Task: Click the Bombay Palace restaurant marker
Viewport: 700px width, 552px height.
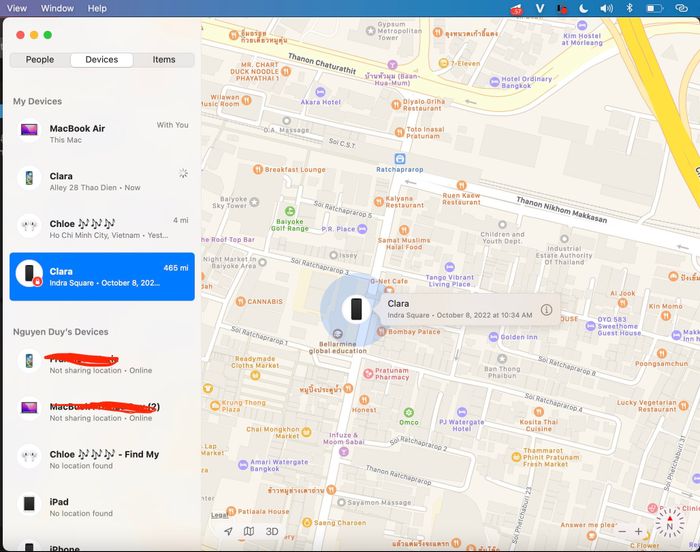Action: (x=381, y=331)
